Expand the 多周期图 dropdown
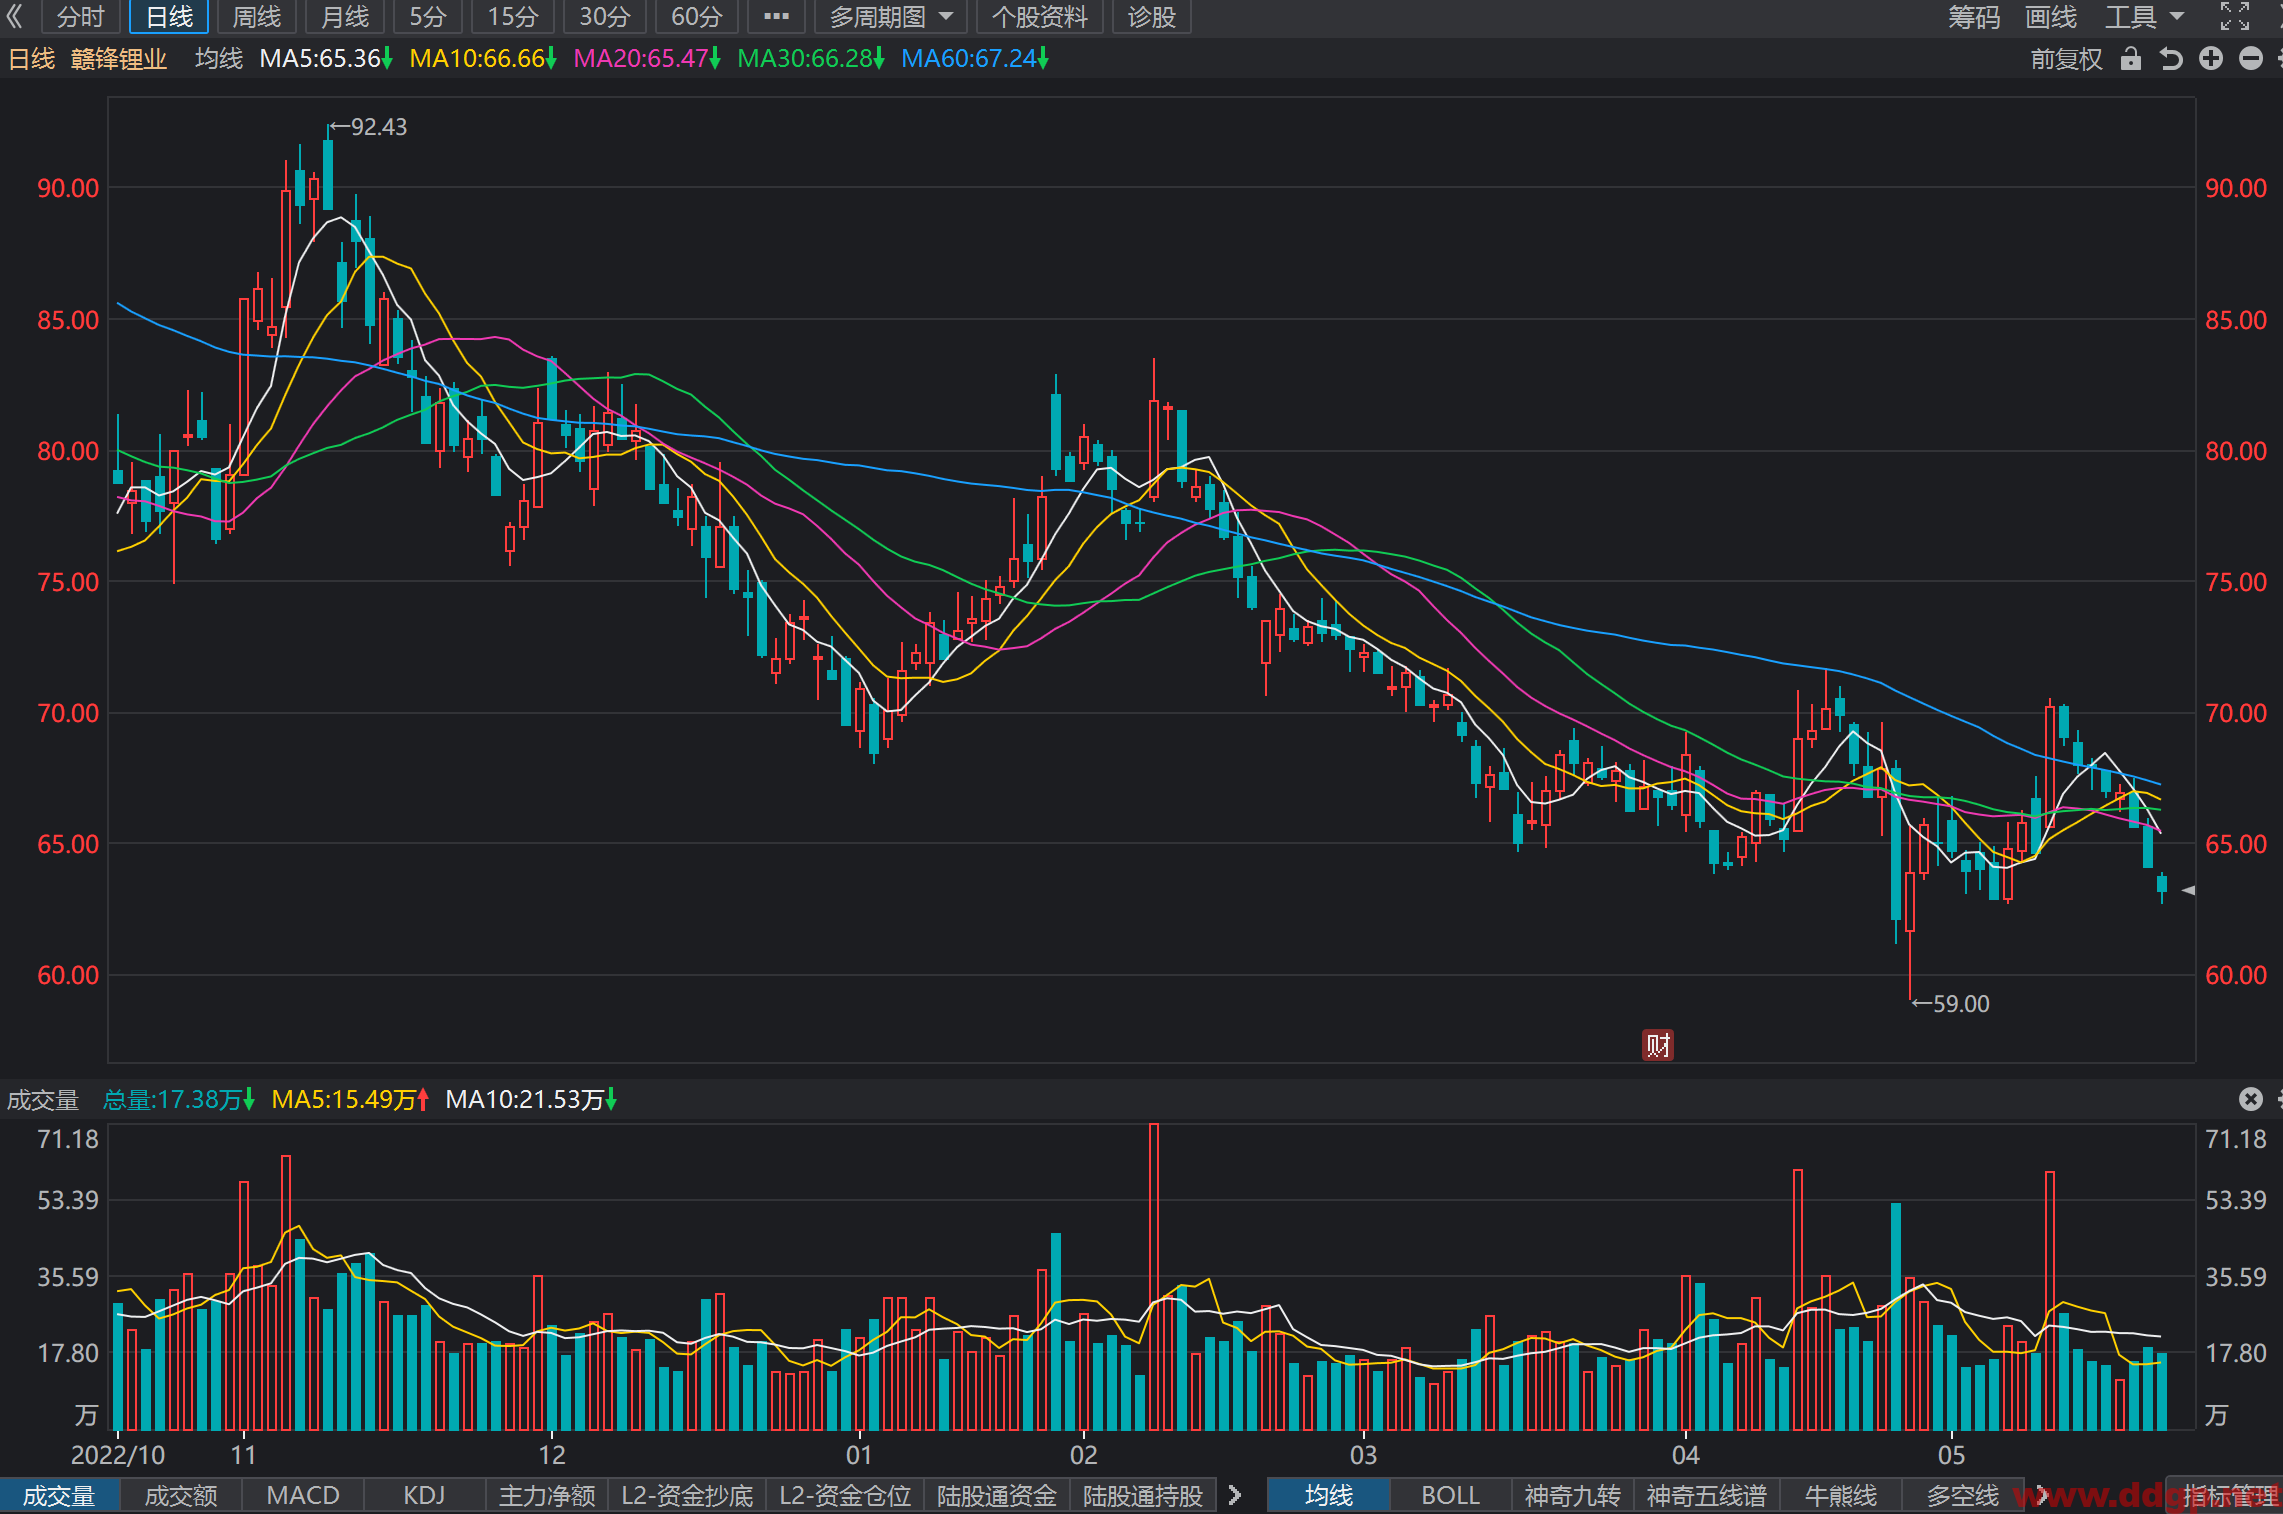The image size is (2283, 1514). (892, 16)
